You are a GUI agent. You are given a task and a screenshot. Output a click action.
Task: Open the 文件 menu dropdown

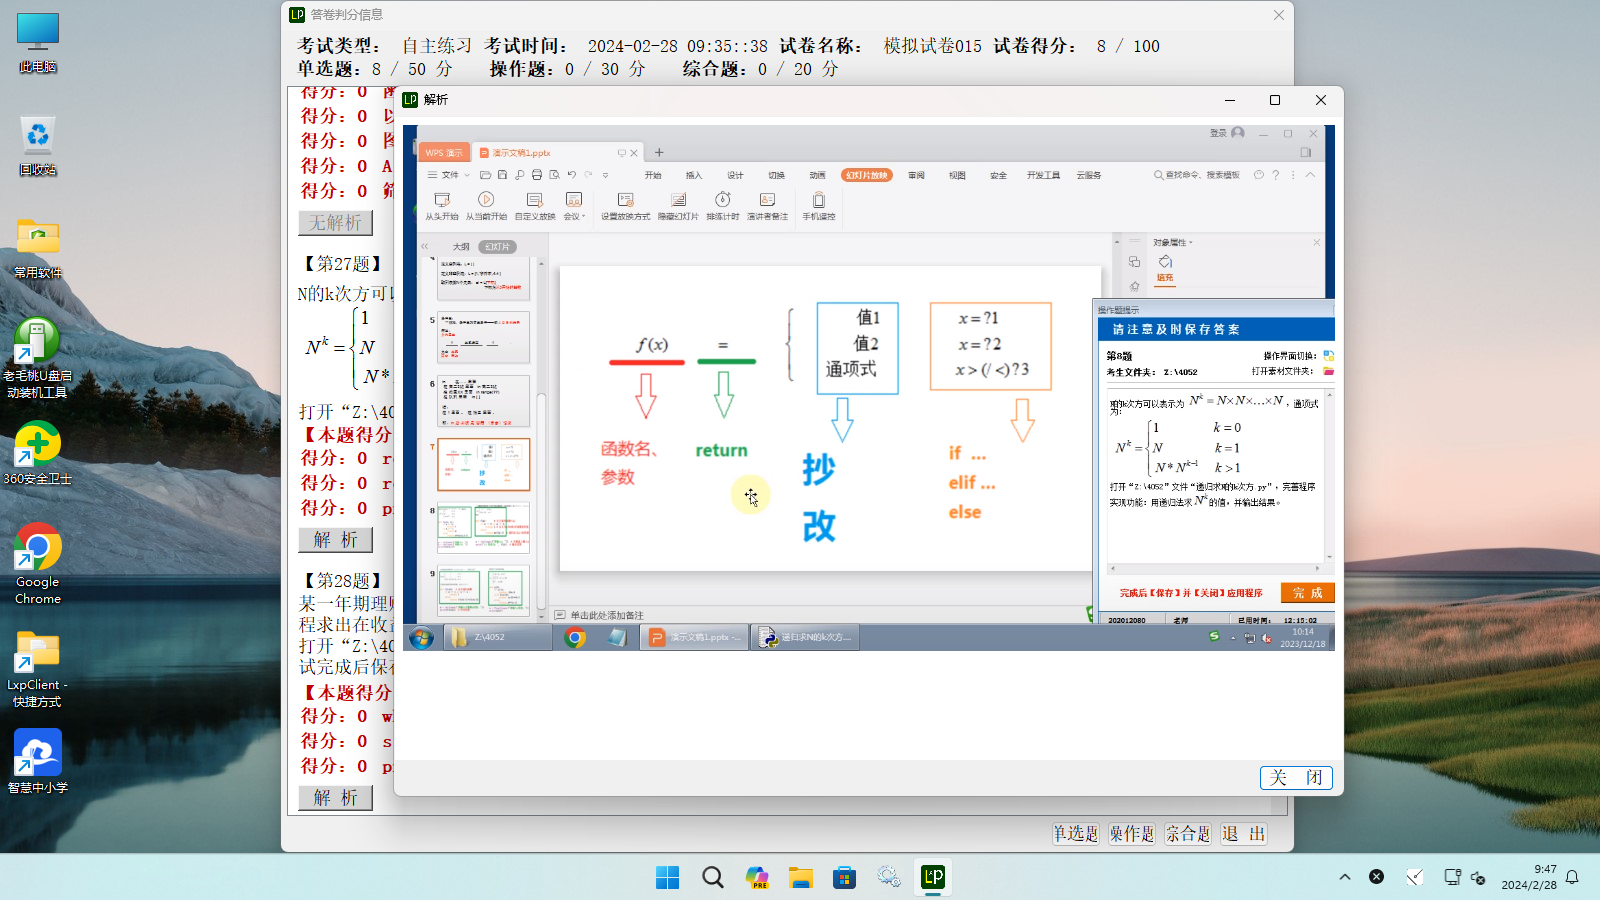tap(450, 175)
